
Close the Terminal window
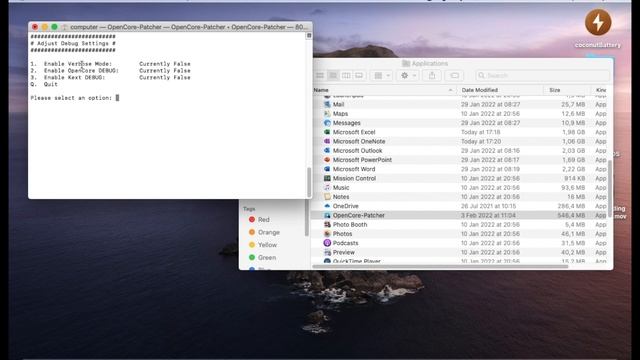coord(35,27)
